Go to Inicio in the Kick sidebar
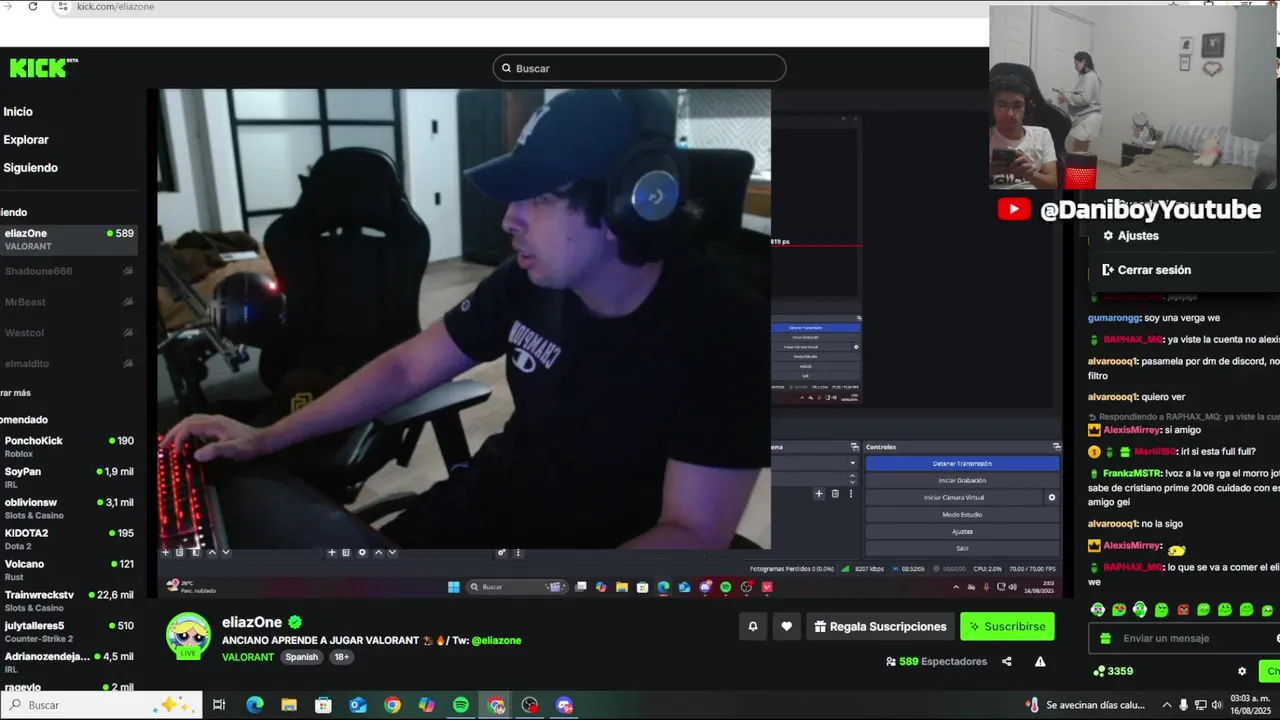The height and width of the screenshot is (720, 1280). tap(18, 112)
